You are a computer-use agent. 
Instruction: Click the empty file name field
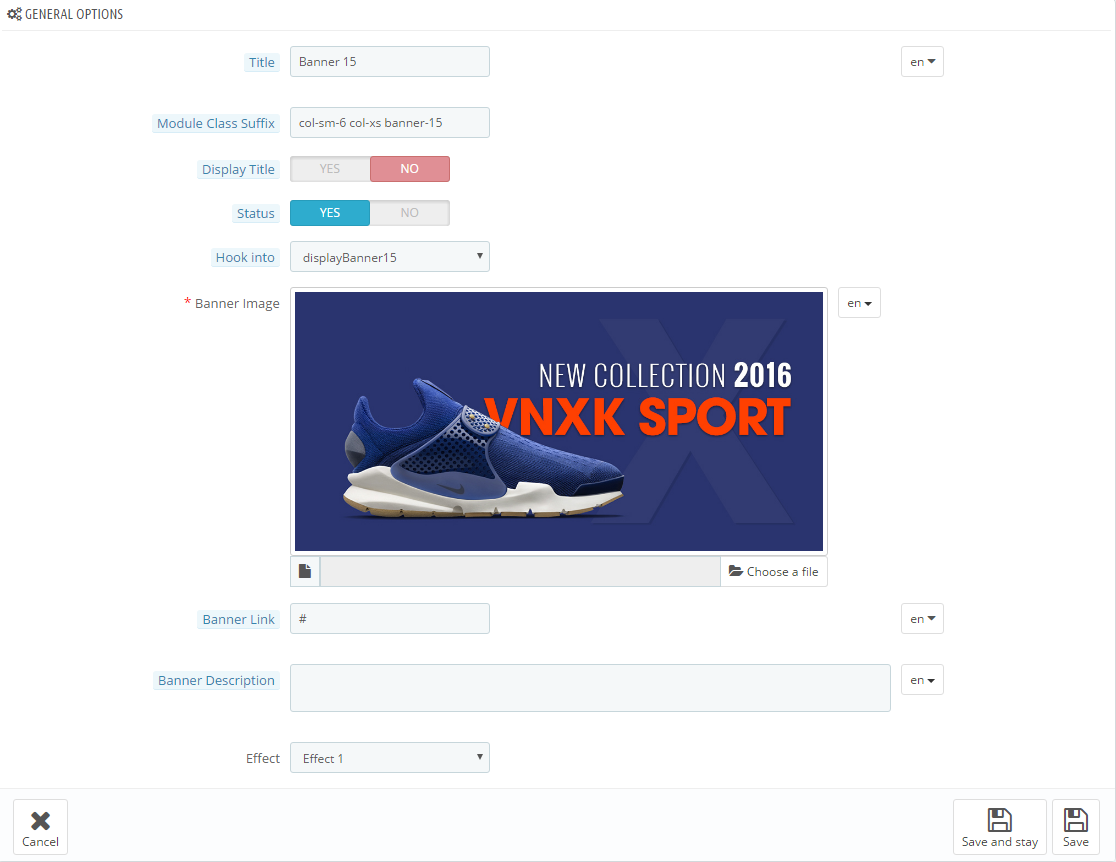coord(520,572)
